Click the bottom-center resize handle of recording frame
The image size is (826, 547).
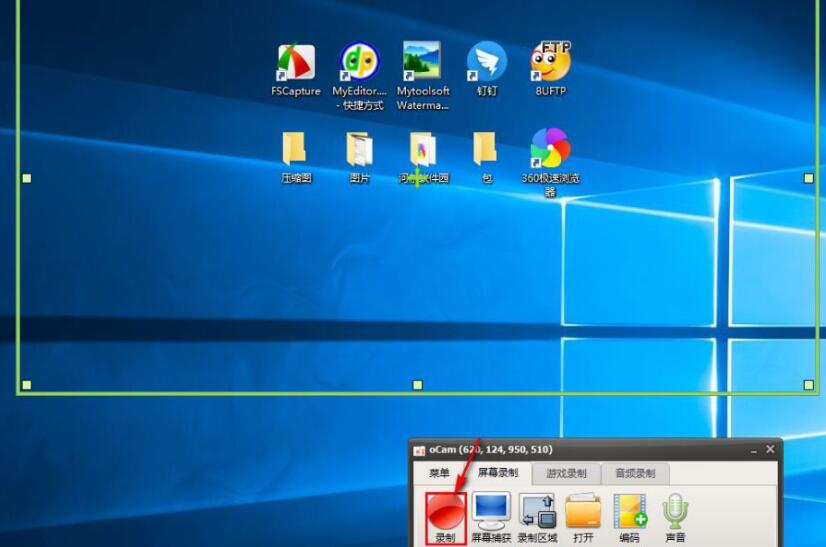point(418,385)
